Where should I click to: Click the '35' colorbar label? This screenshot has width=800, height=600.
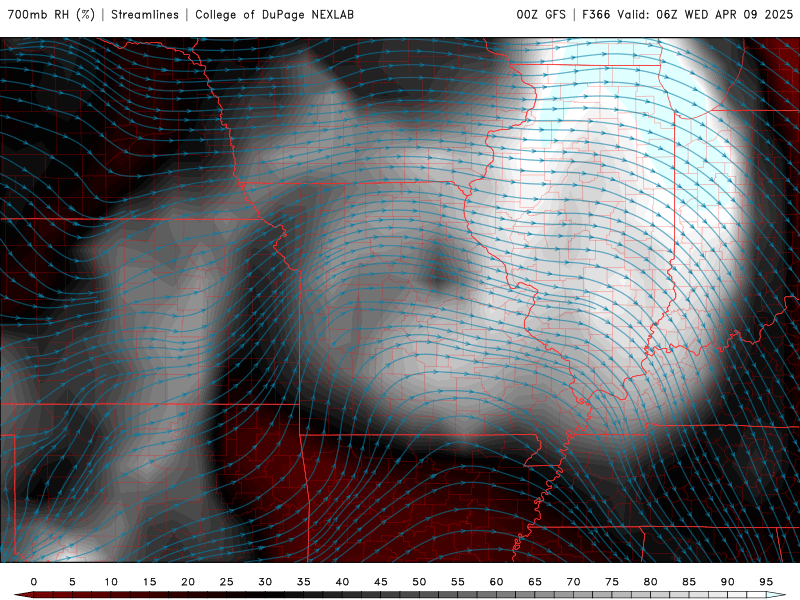click(304, 582)
